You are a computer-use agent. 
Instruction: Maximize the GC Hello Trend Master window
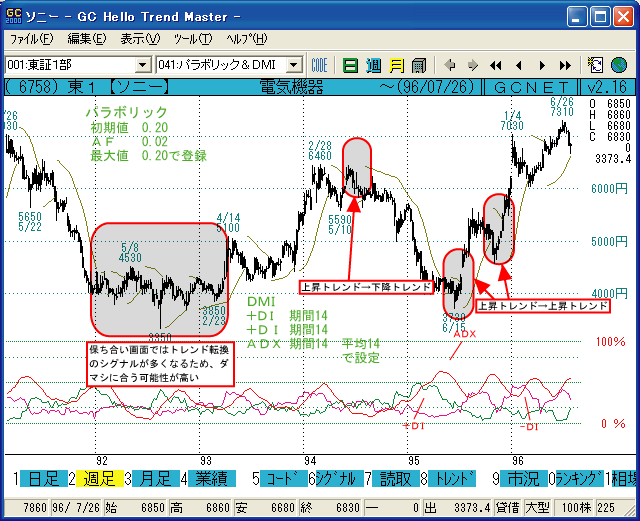[600, 17]
